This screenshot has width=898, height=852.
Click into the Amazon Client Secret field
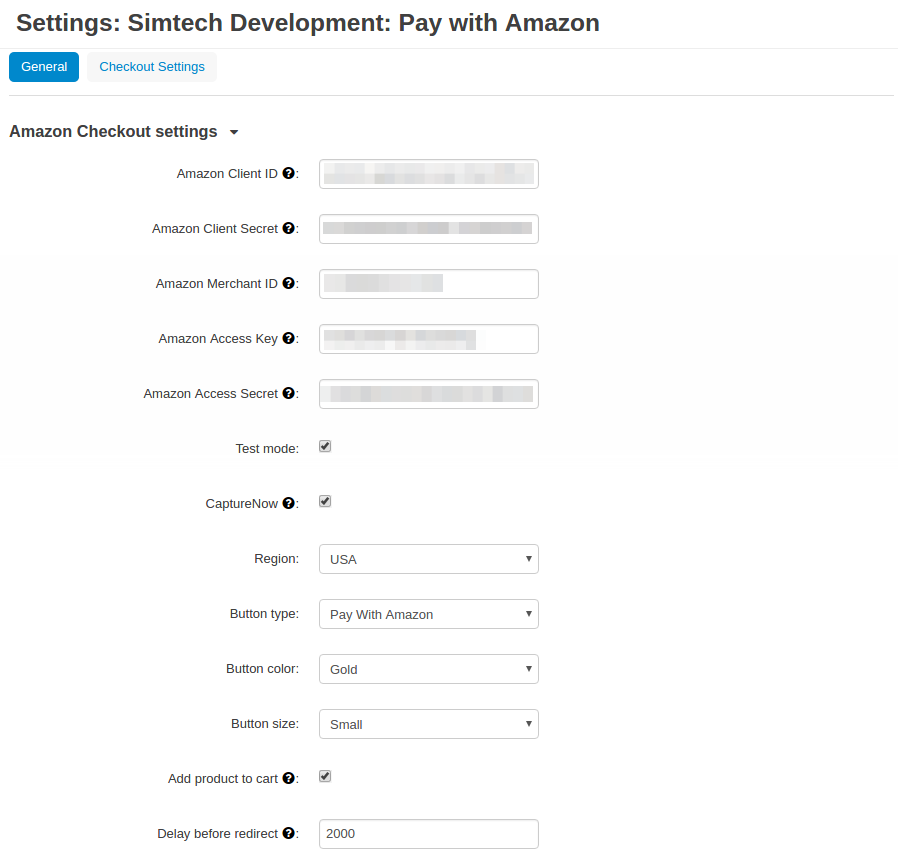coord(429,229)
